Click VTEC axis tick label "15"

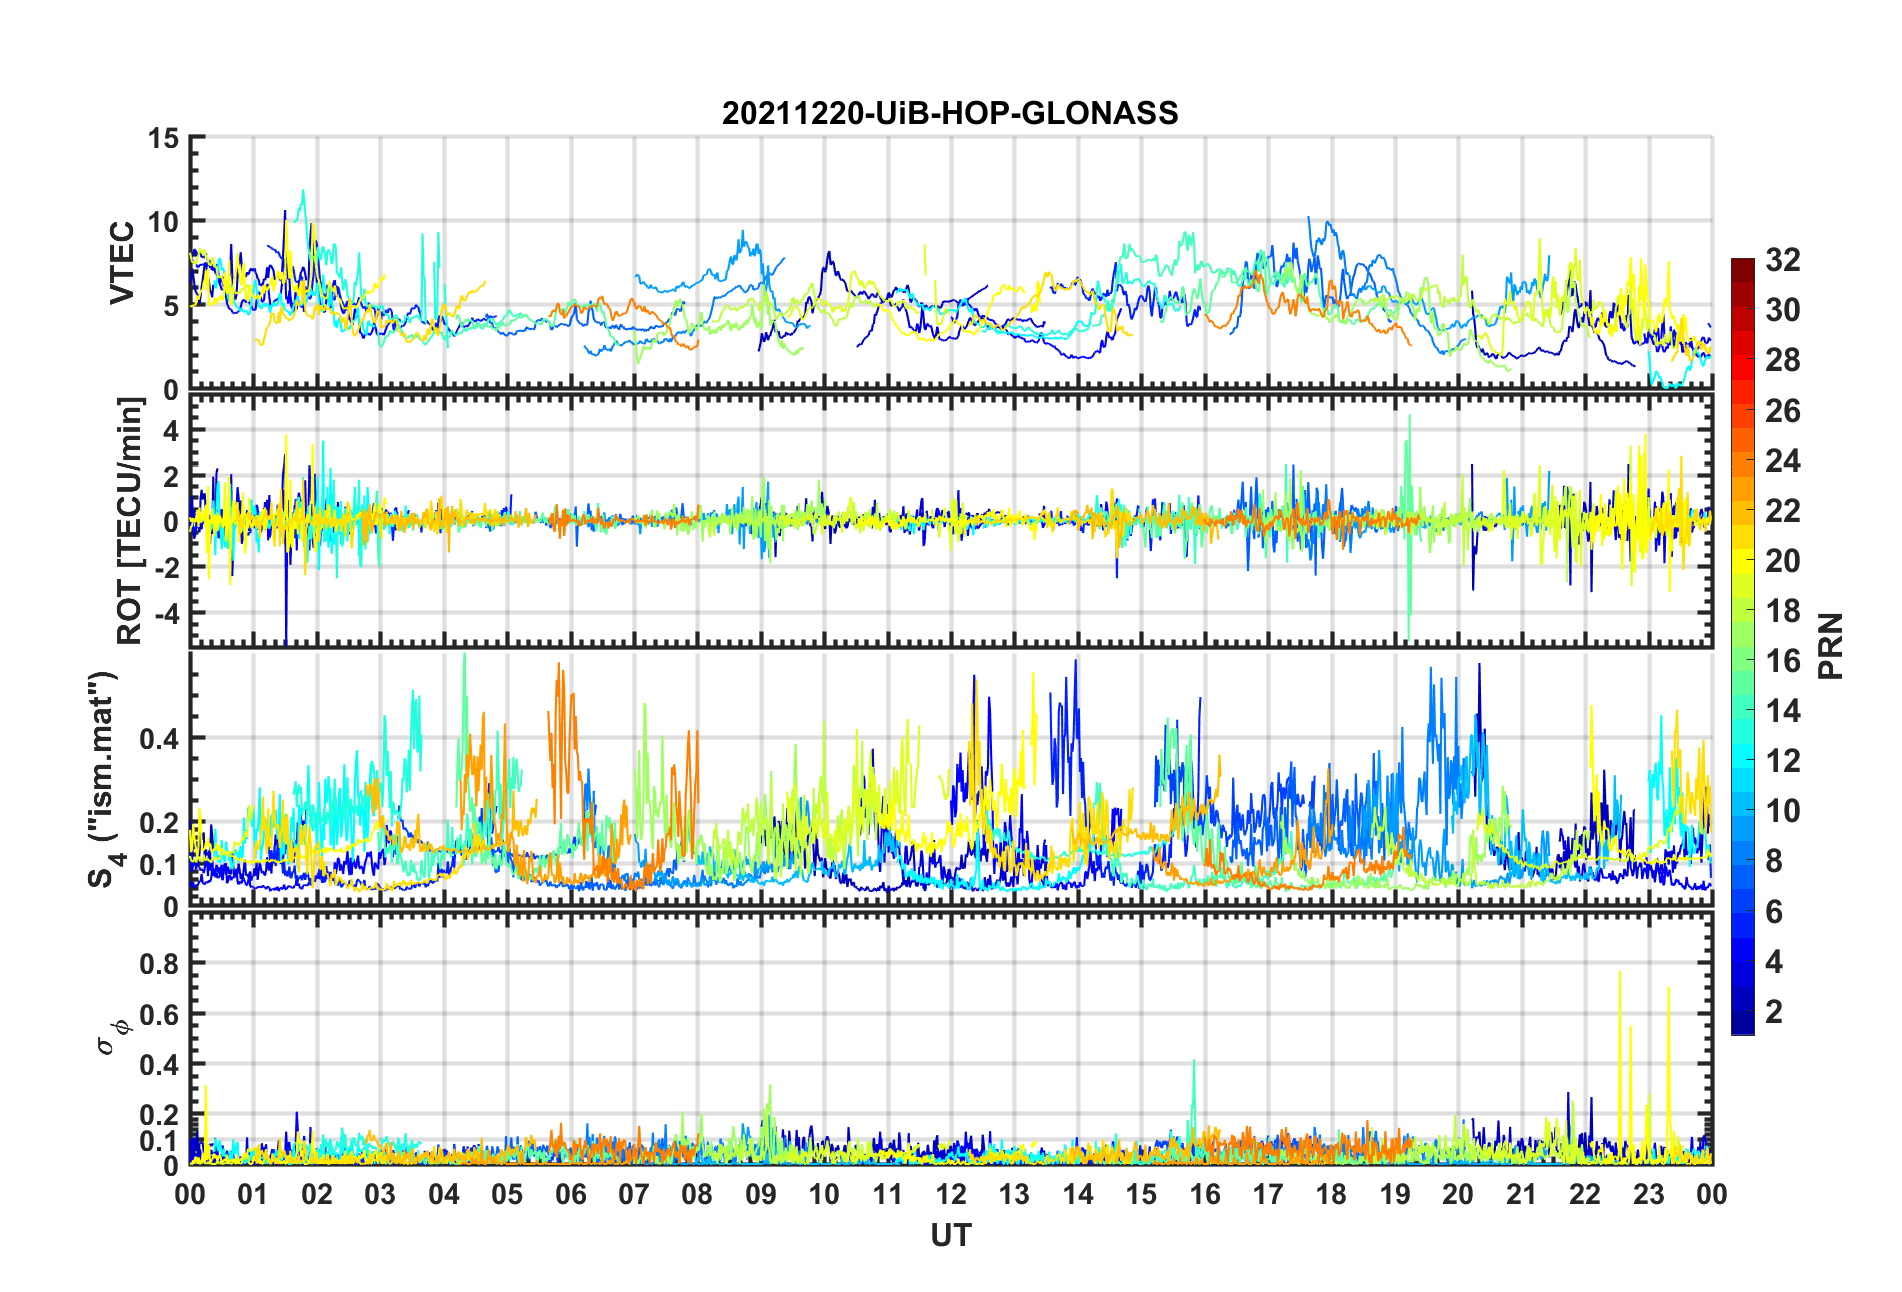pyautogui.click(x=163, y=139)
